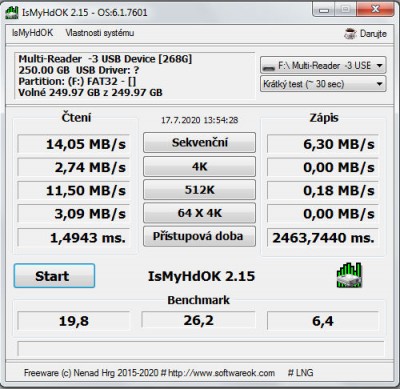400x389 pixels.
Task: Select the 11,50 MB/s read value
Action: click(x=74, y=191)
